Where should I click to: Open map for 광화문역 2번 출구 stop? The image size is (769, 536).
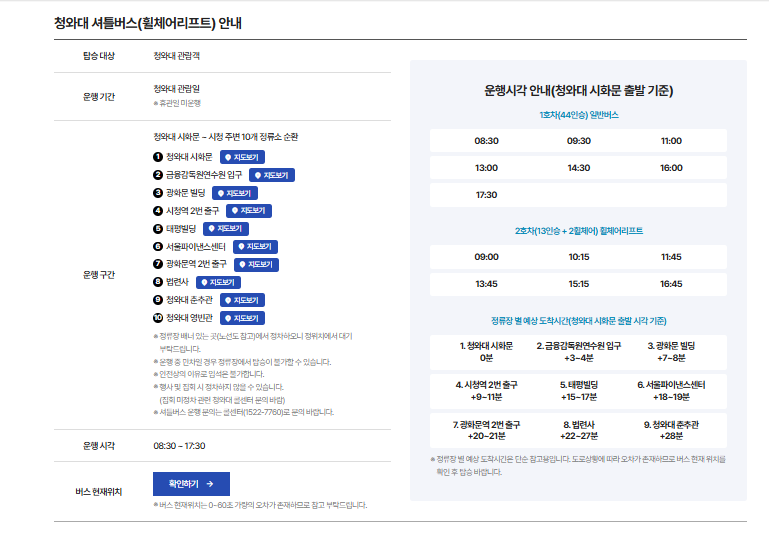pos(256,264)
